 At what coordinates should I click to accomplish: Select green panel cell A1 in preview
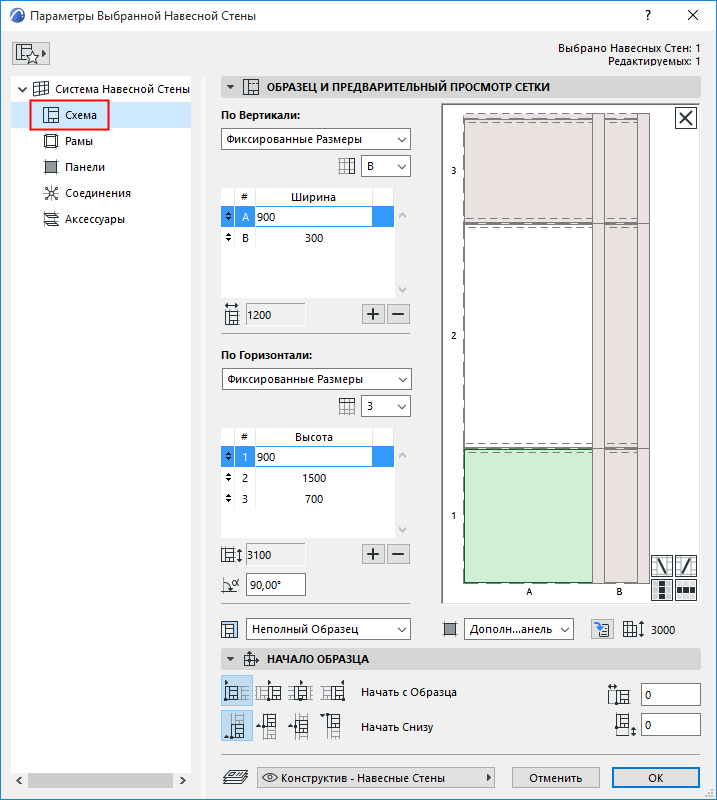(x=528, y=516)
